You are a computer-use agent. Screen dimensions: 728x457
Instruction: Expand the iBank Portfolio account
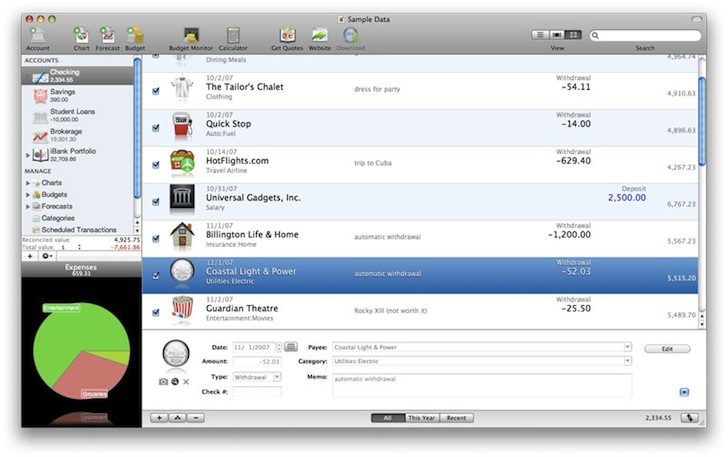point(27,155)
